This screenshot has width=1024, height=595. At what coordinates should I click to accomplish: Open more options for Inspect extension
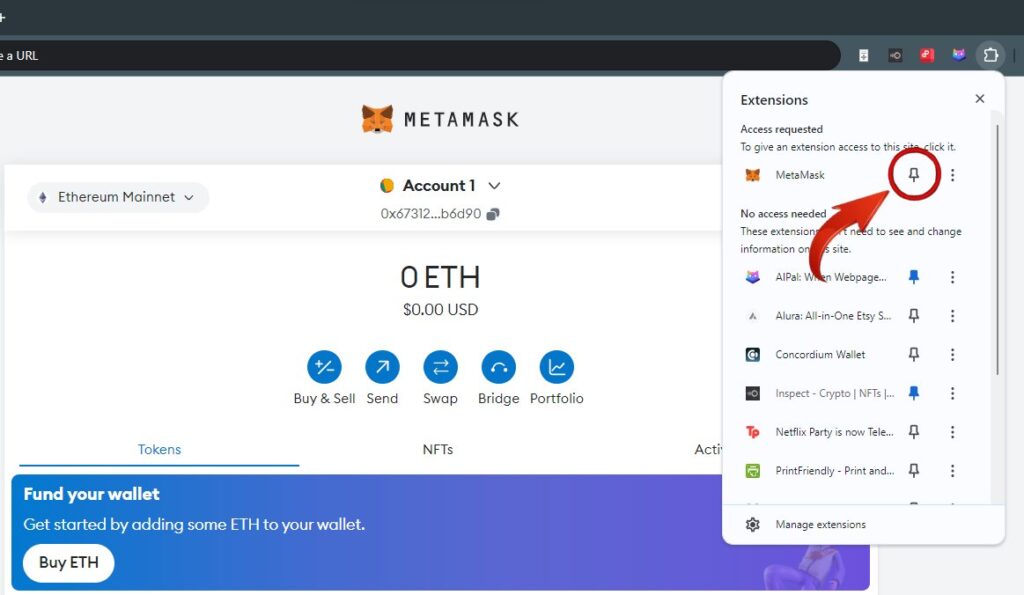[952, 393]
